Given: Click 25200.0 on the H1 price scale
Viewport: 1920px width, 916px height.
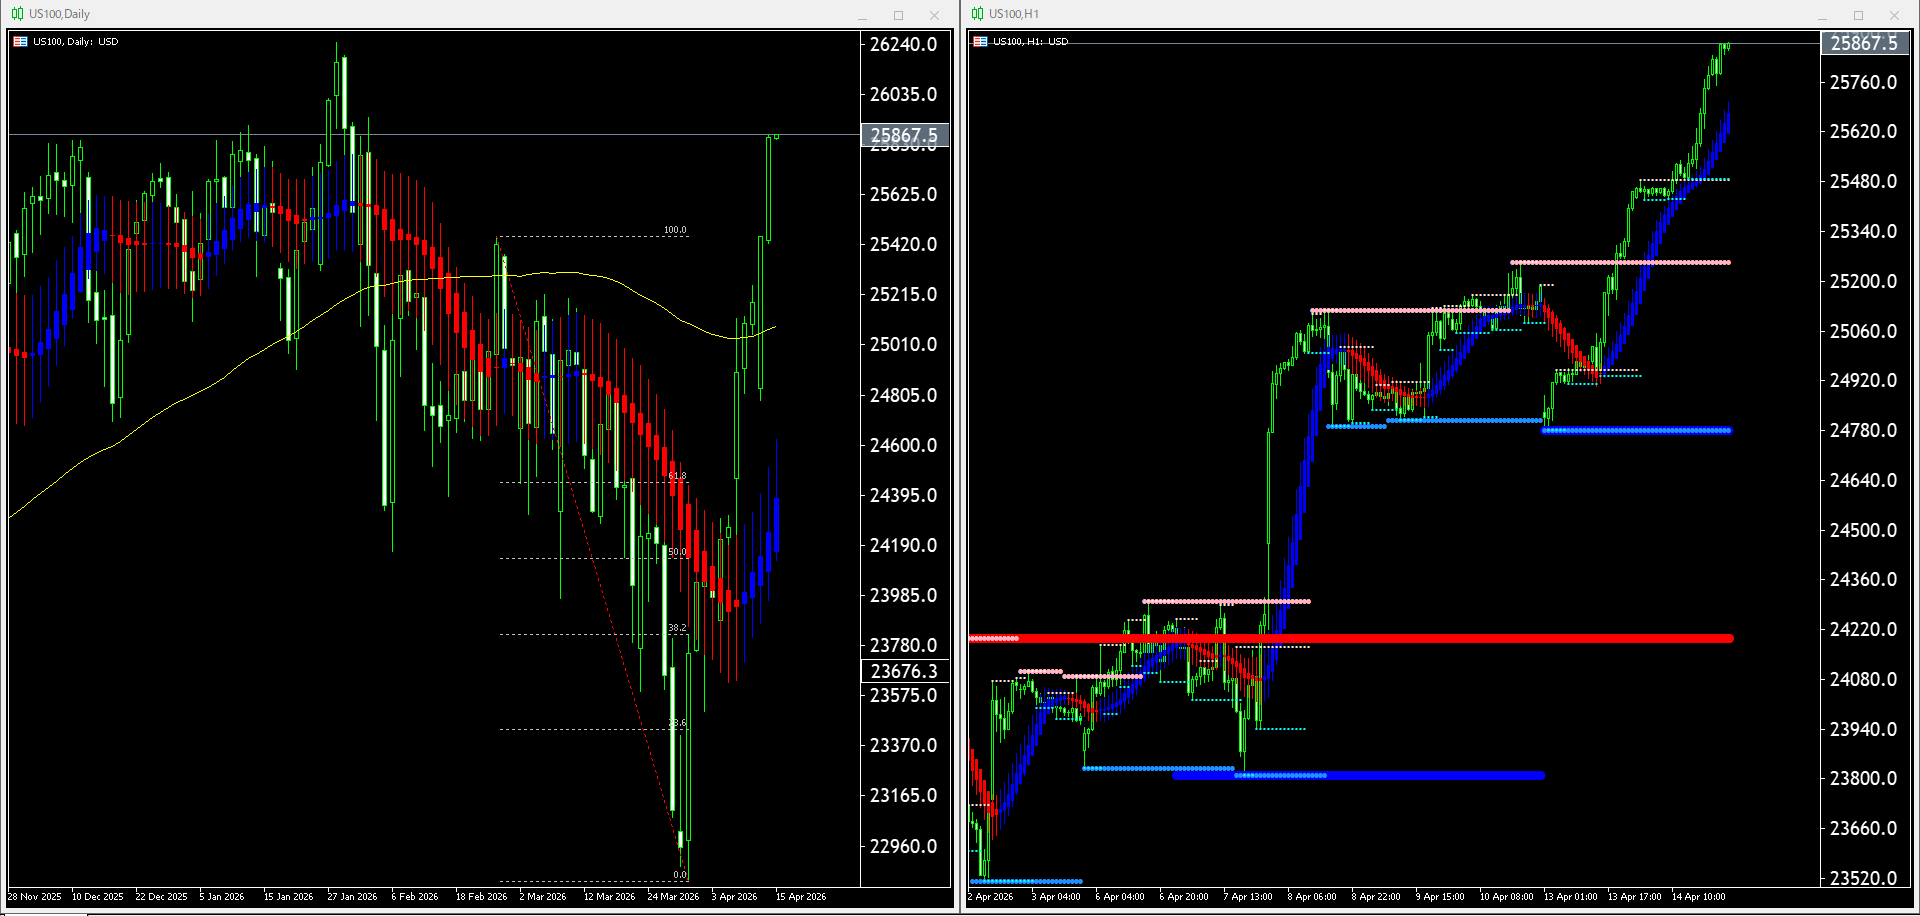Looking at the screenshot, I should point(1863,281).
